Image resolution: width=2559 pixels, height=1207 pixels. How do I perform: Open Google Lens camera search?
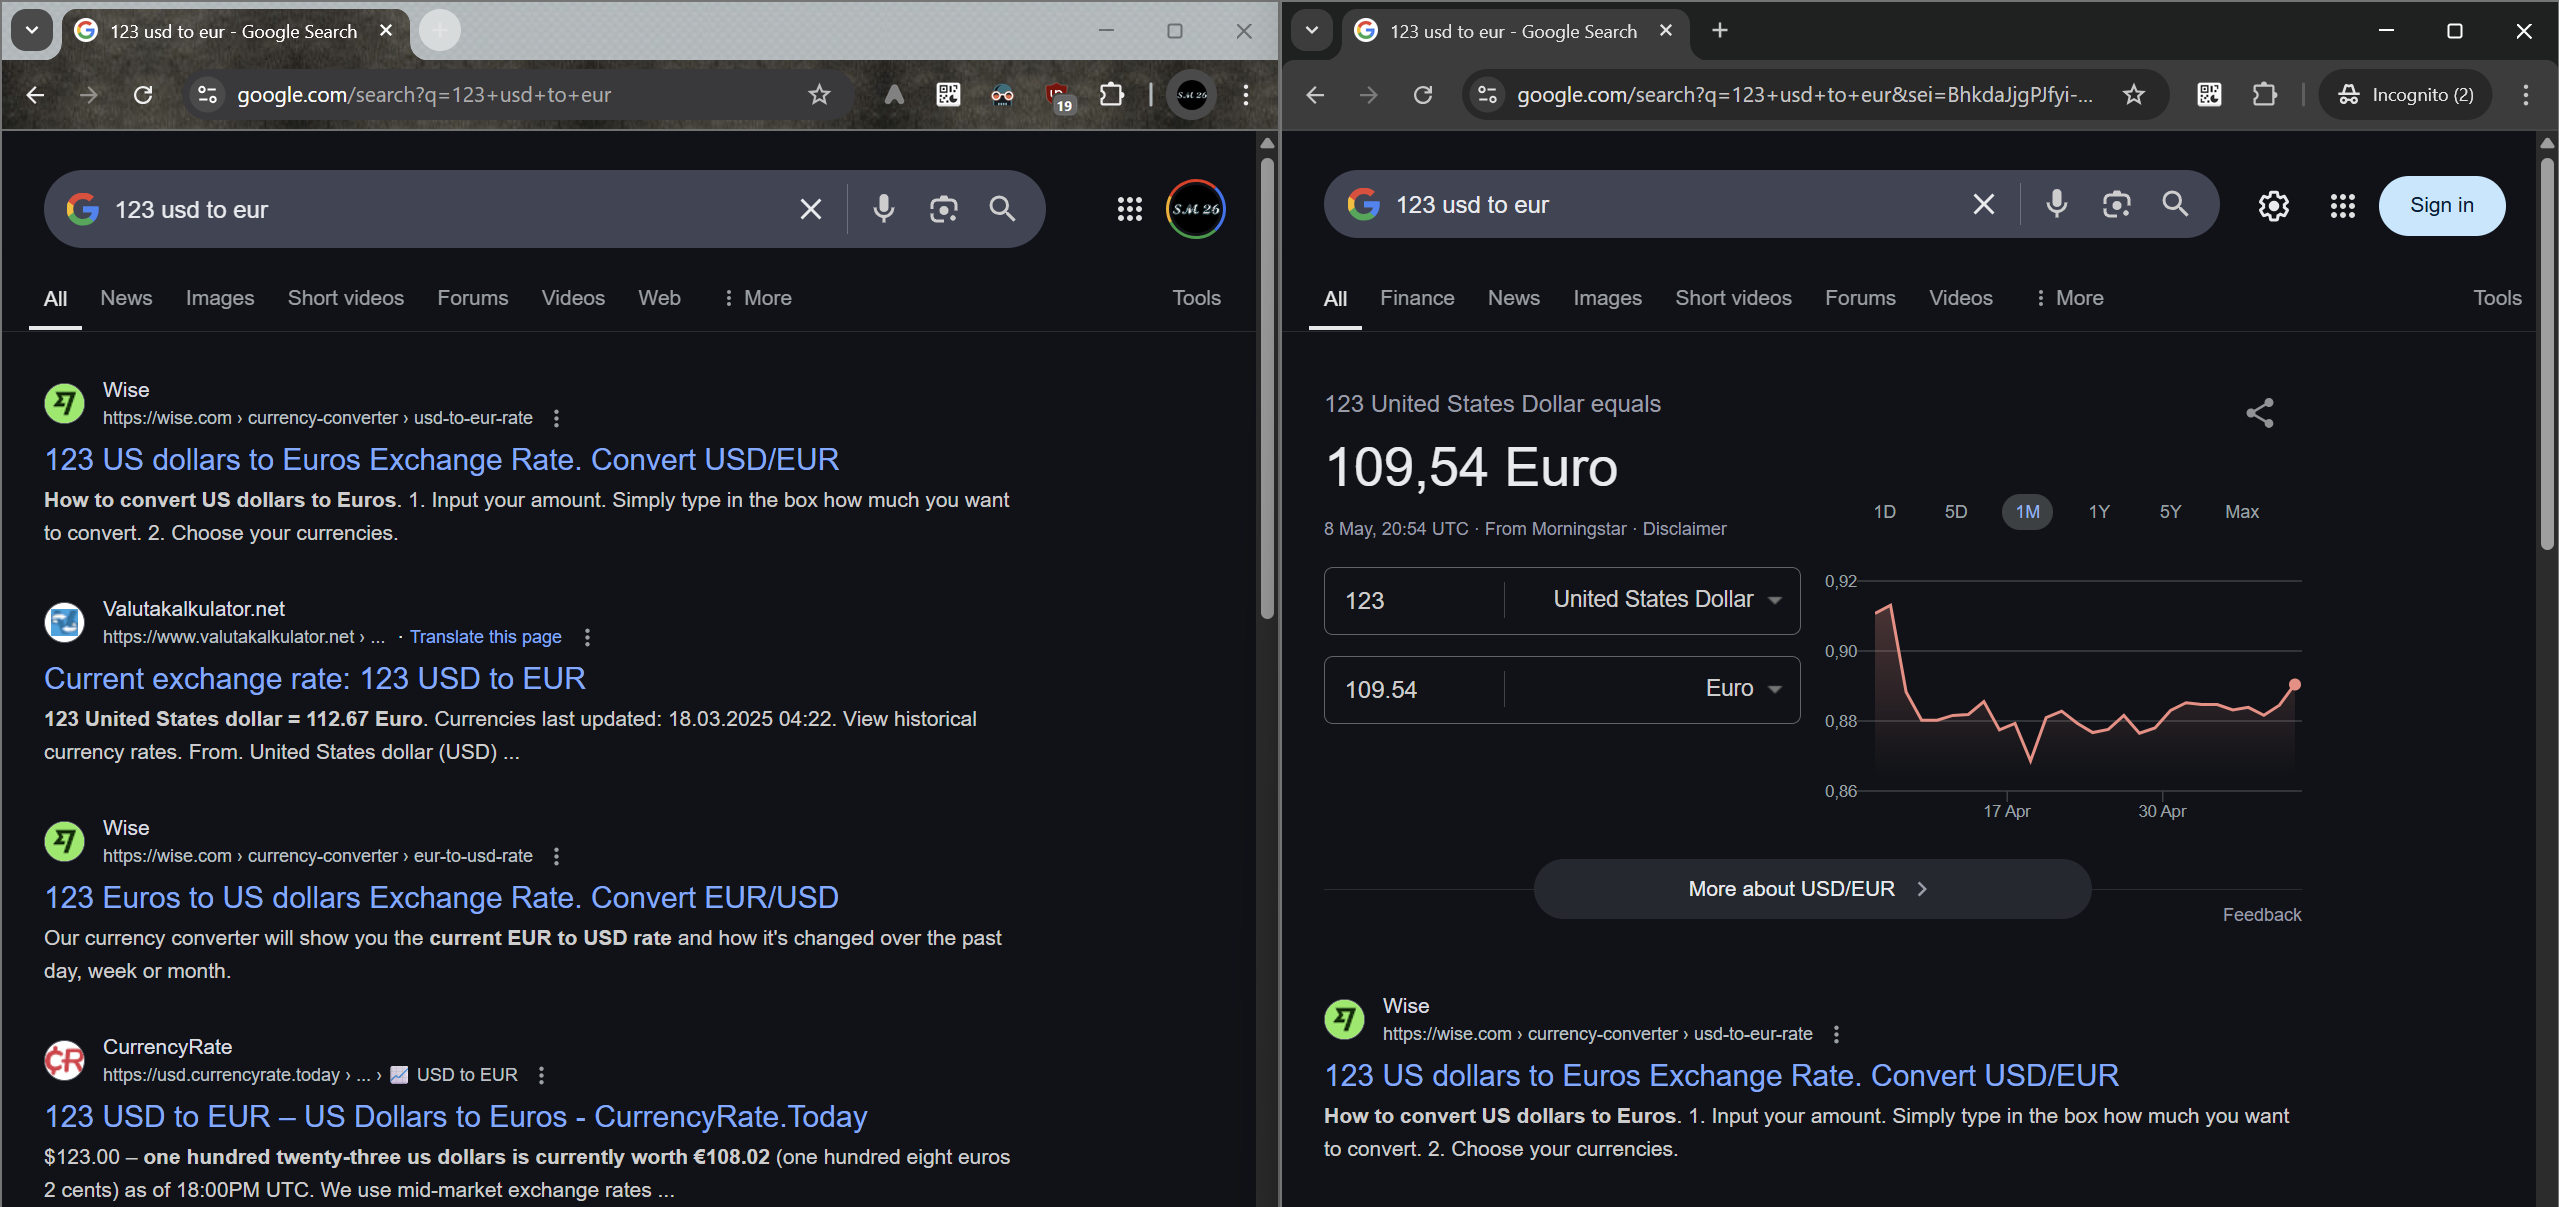943,209
